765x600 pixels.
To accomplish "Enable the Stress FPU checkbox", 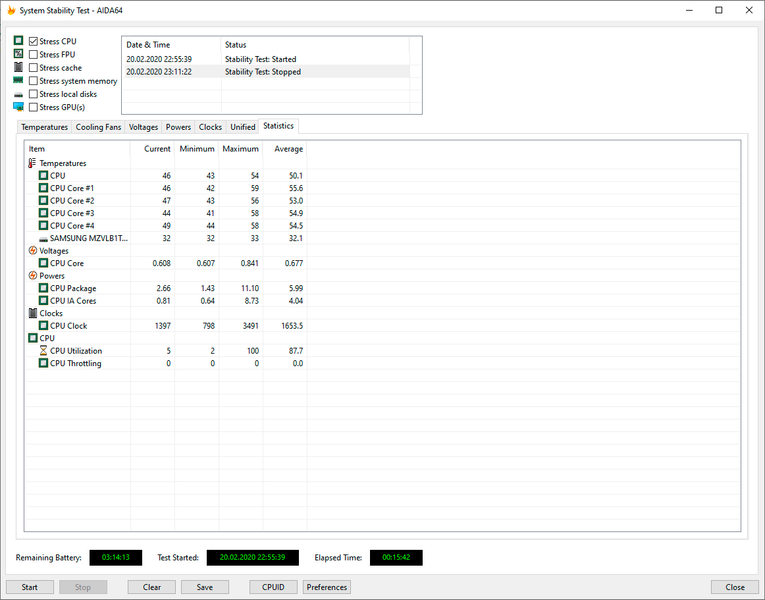I will [x=33, y=54].
